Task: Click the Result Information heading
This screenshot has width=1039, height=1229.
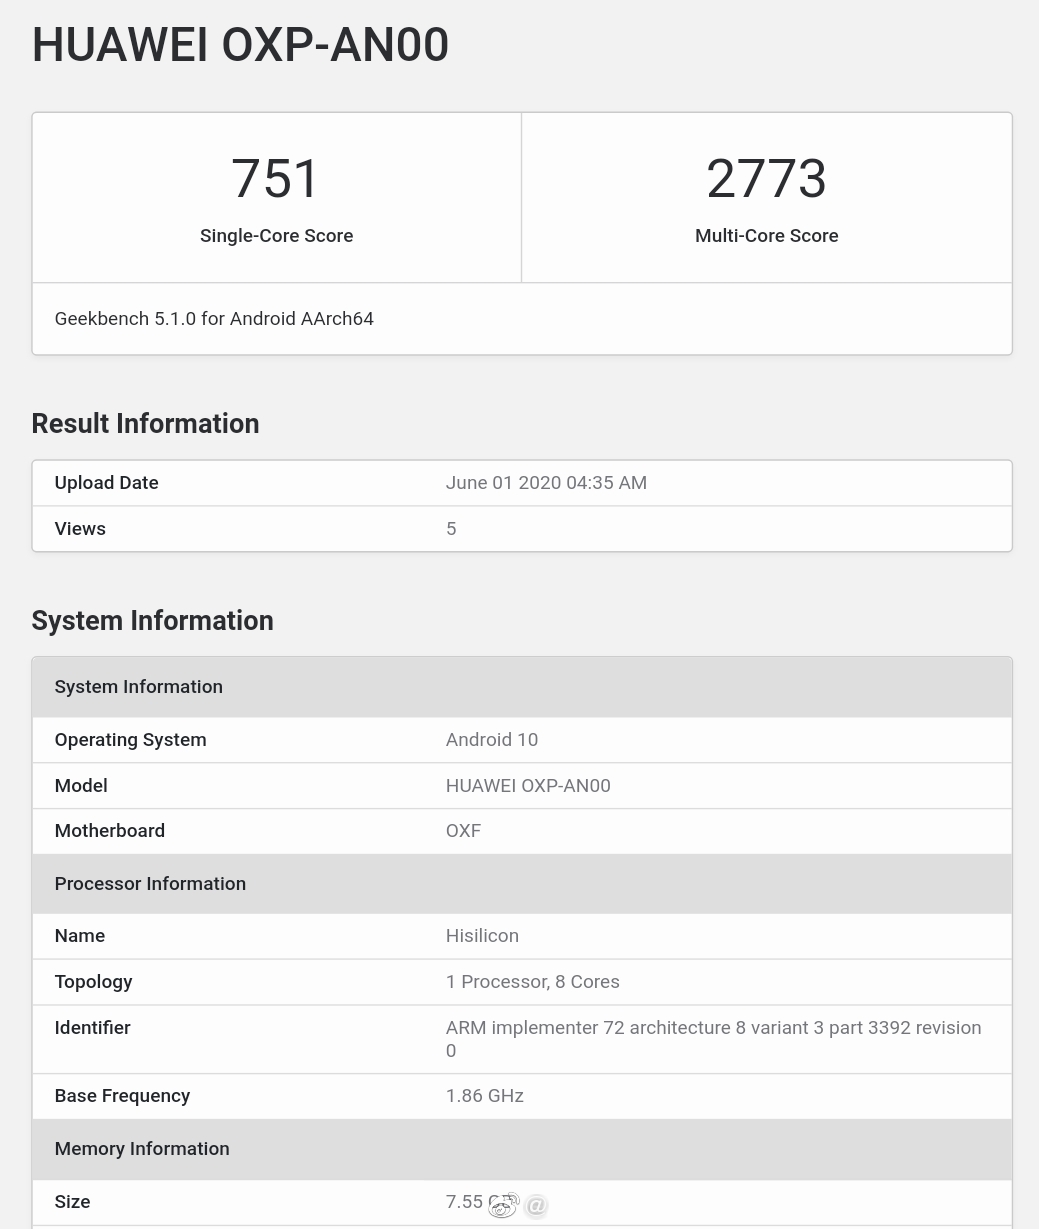Action: (144, 423)
